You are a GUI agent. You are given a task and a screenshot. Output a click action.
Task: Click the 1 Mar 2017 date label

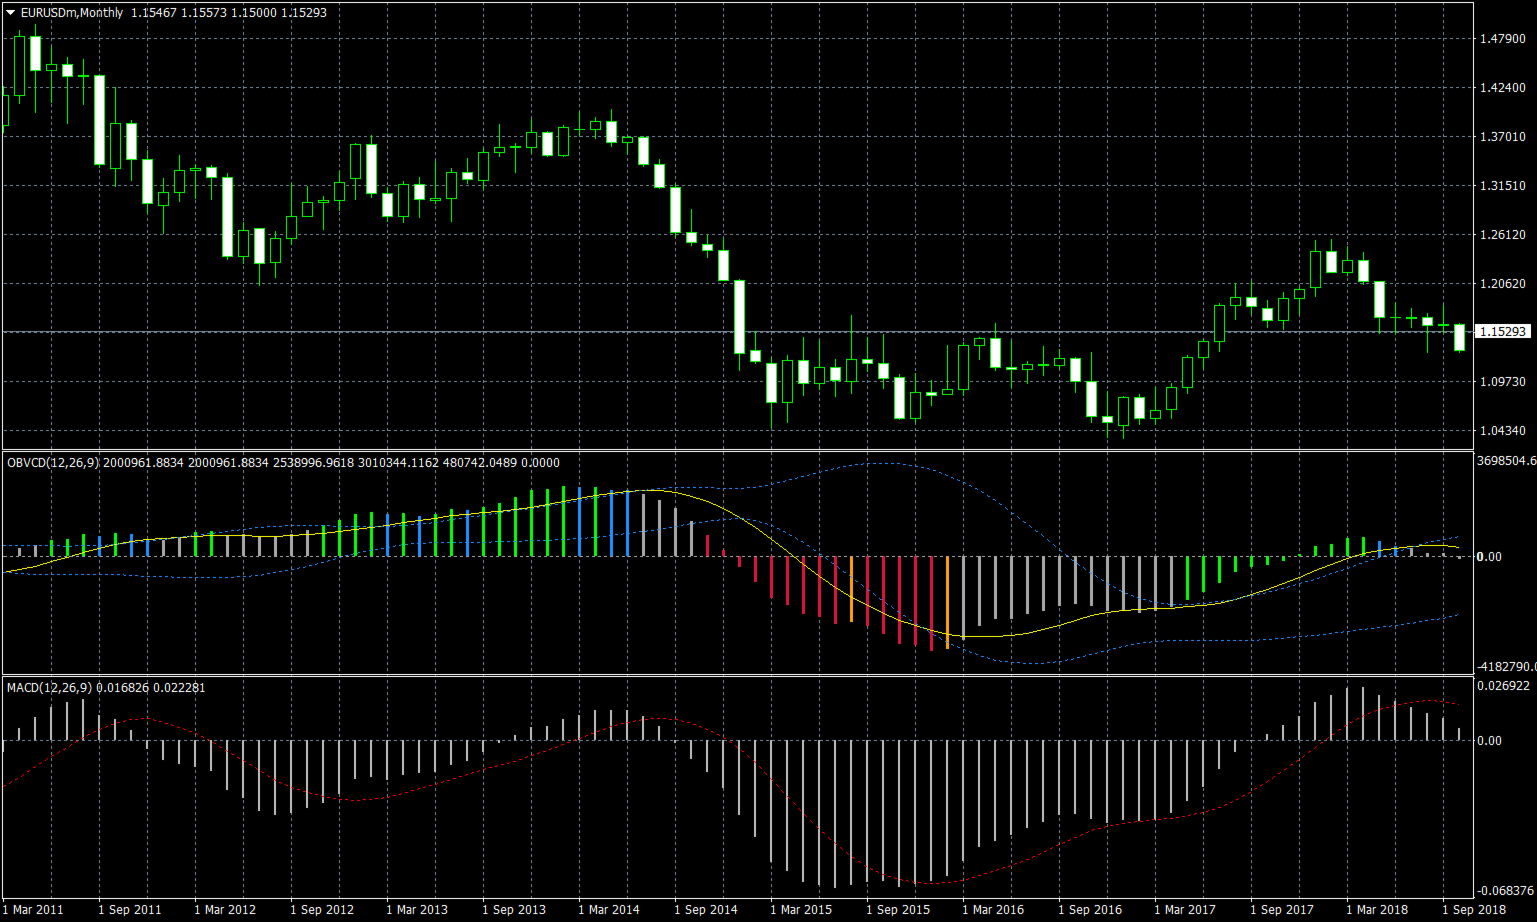[x=1186, y=910]
